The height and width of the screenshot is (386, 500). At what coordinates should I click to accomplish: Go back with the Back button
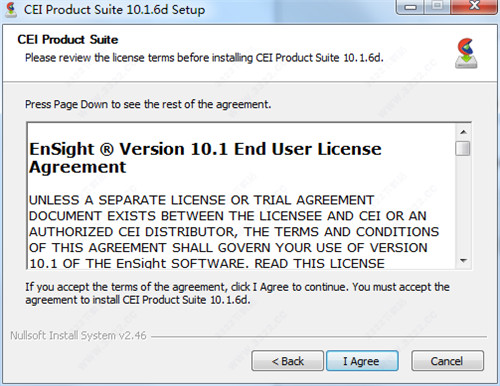(287, 361)
